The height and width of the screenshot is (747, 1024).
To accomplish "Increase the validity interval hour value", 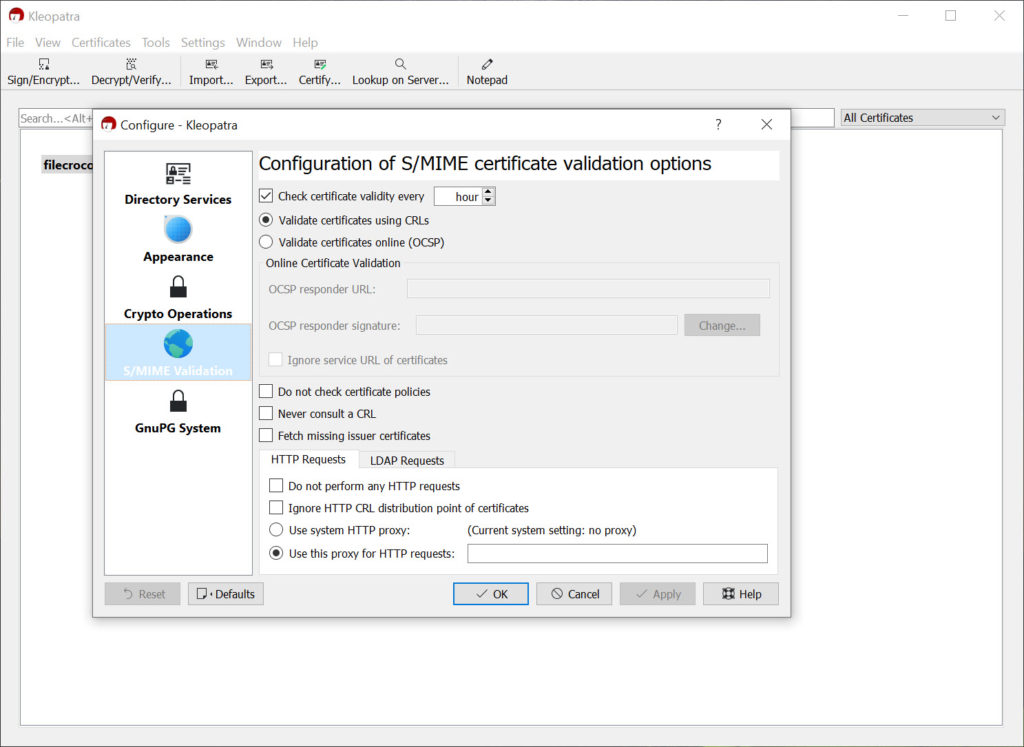I will pos(488,192).
